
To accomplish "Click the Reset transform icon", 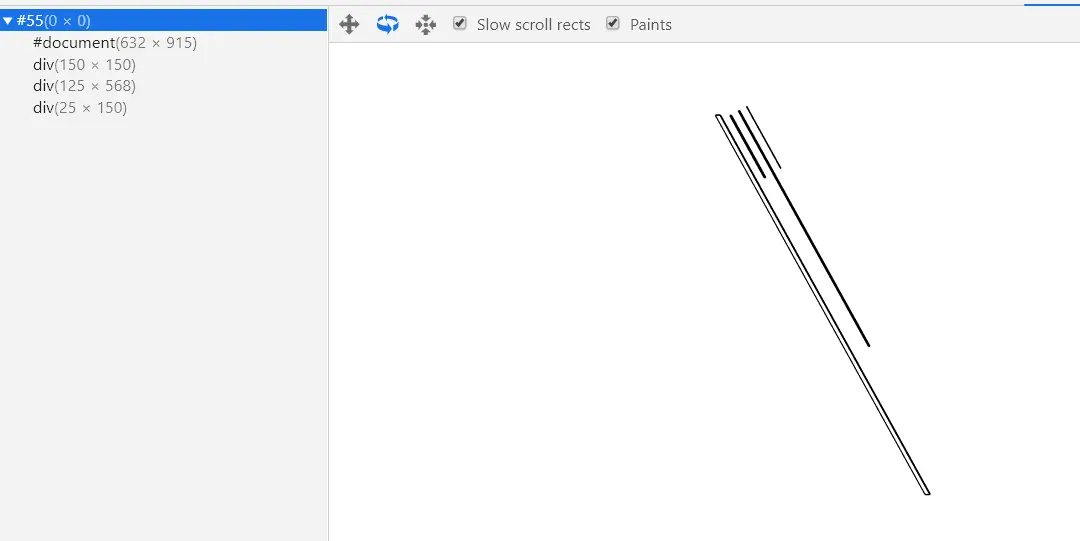I will 426,25.
